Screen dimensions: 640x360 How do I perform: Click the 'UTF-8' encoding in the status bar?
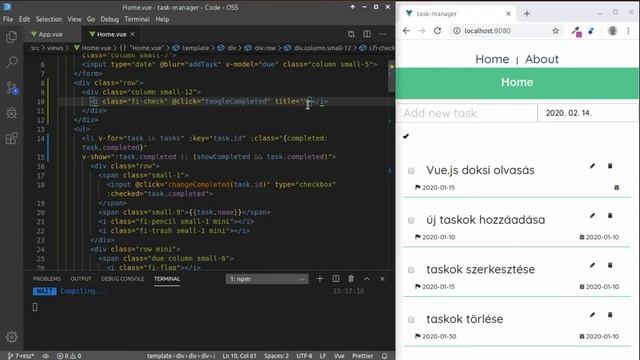304,356
